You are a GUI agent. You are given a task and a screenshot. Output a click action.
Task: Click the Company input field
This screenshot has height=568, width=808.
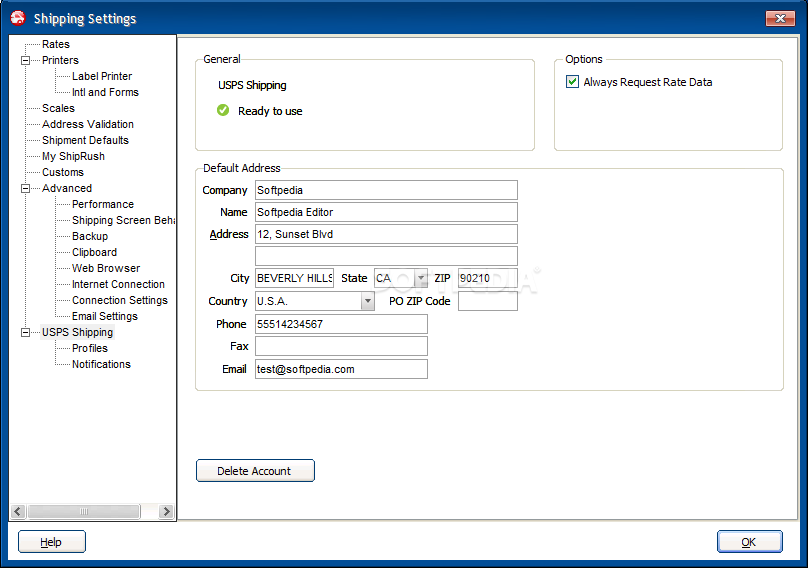point(386,190)
